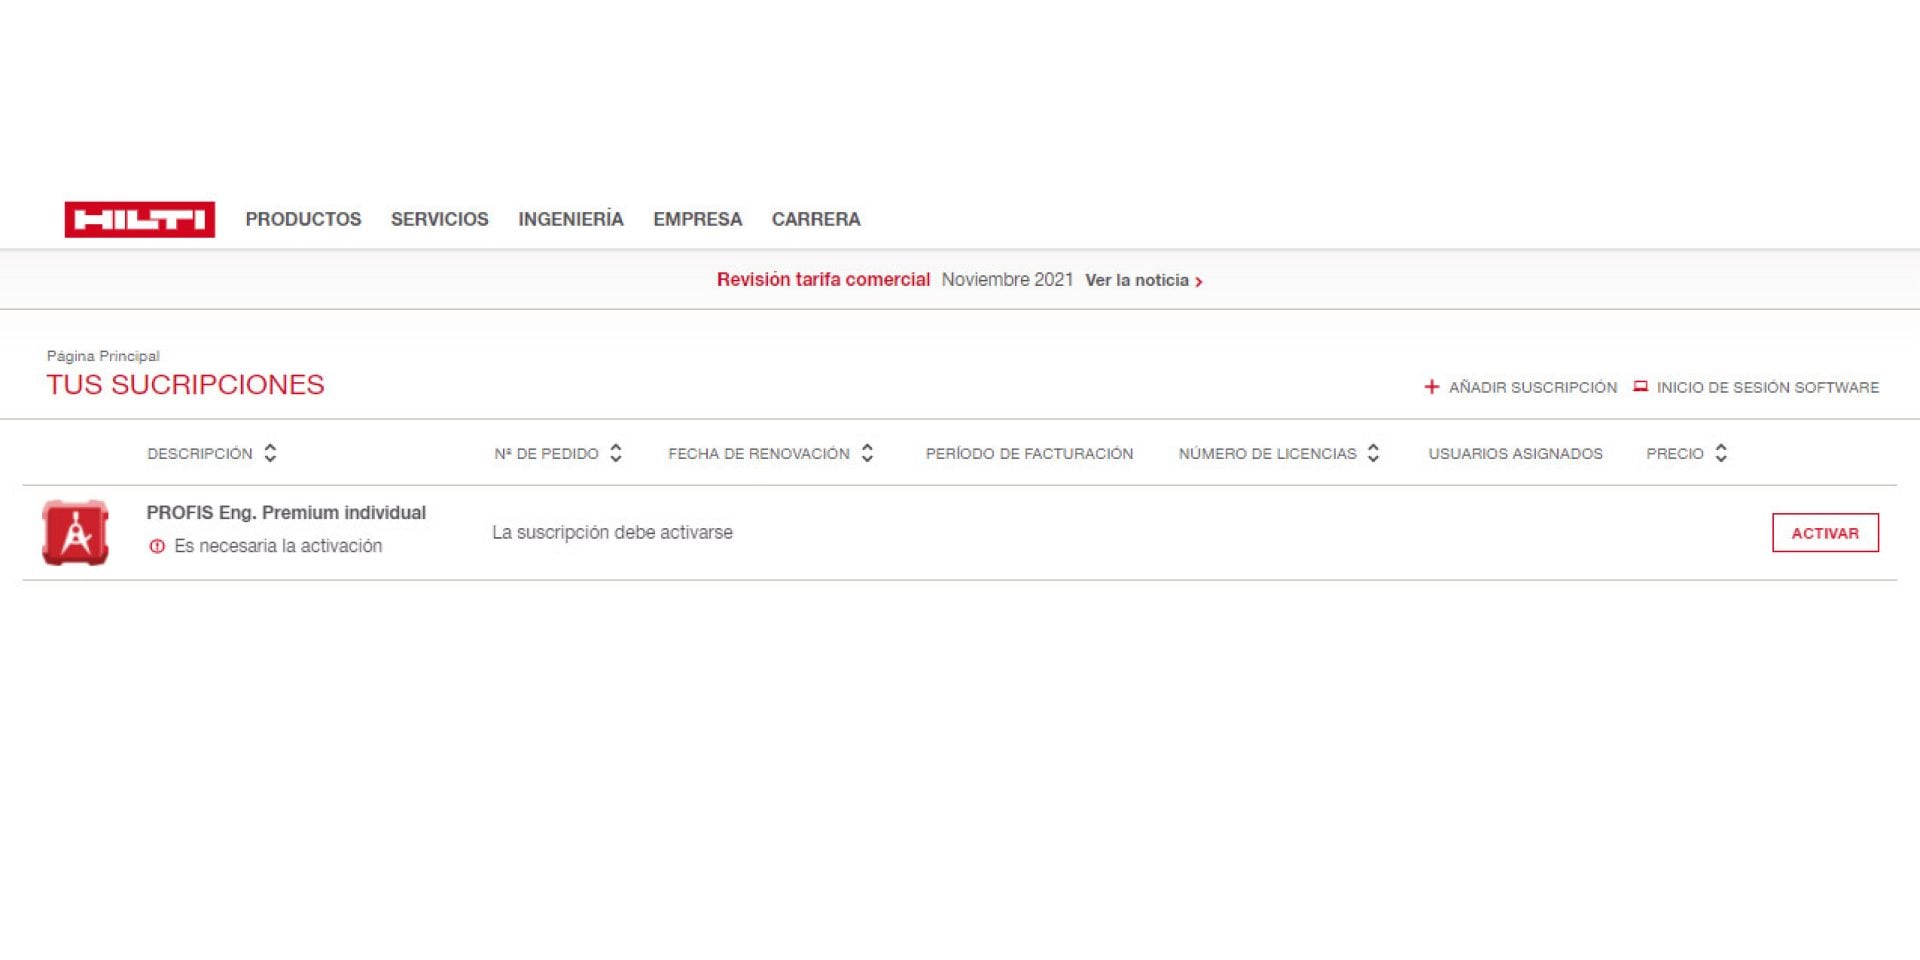
Task: Open PROFIS Eng. Premium individual subscription
Action: 286,513
